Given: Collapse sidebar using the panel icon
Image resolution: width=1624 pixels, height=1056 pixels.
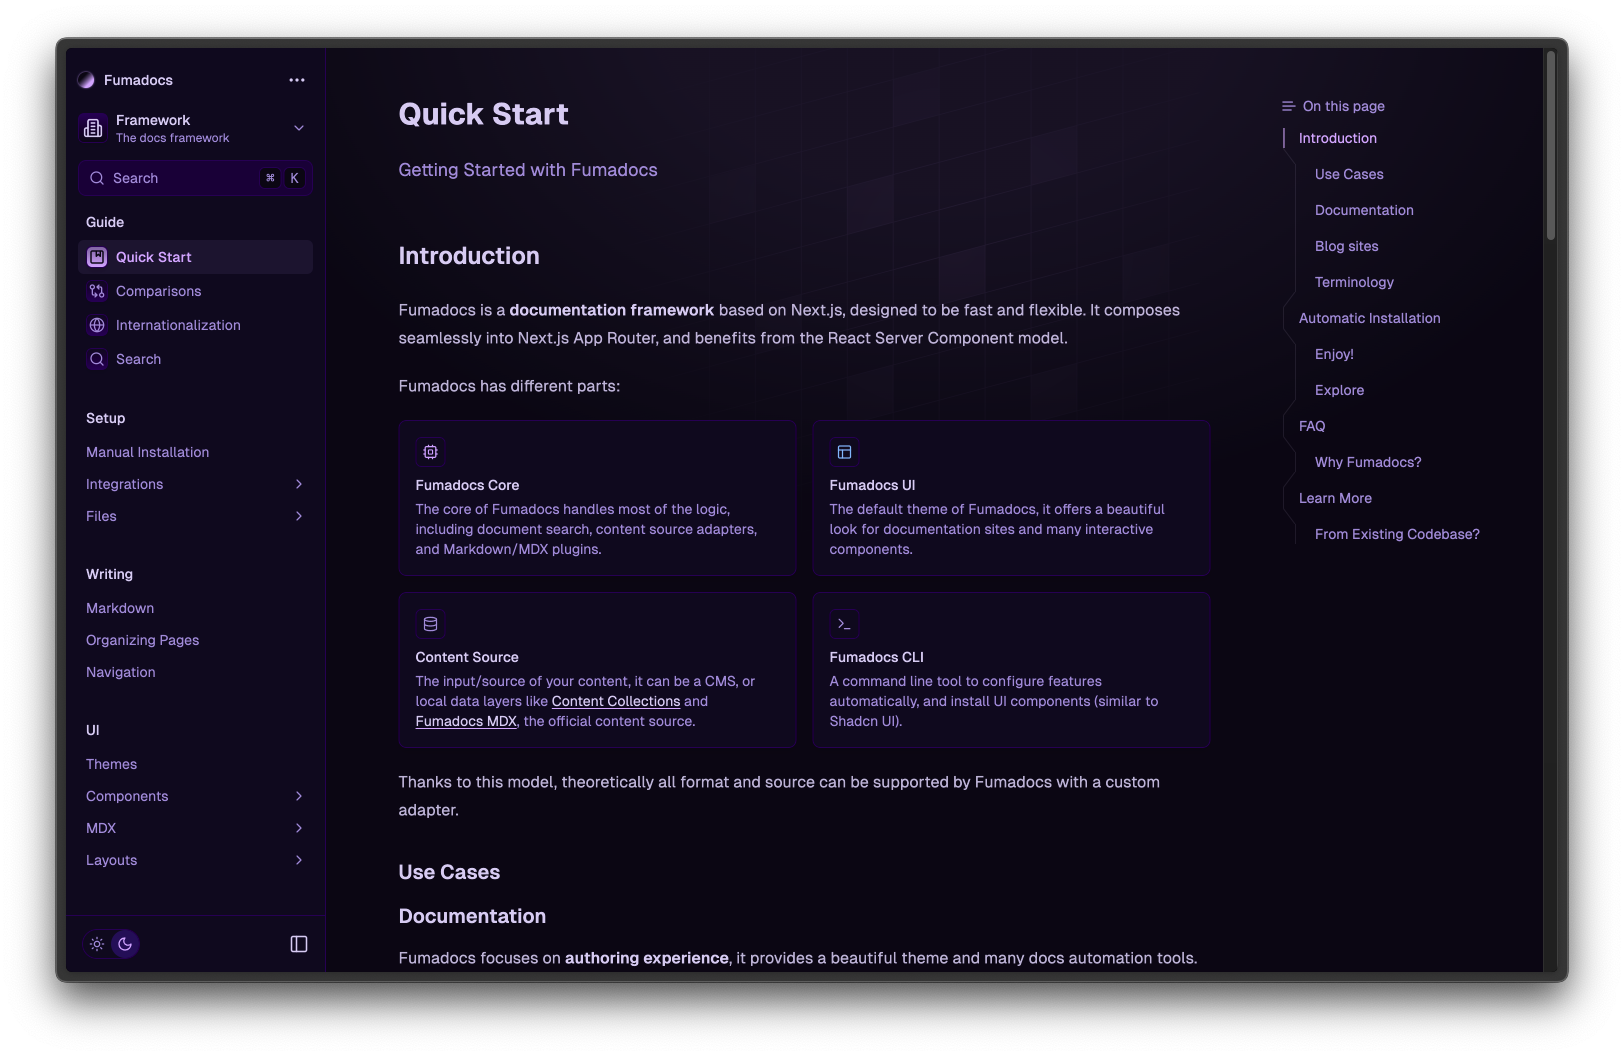Looking at the screenshot, I should tap(299, 944).
